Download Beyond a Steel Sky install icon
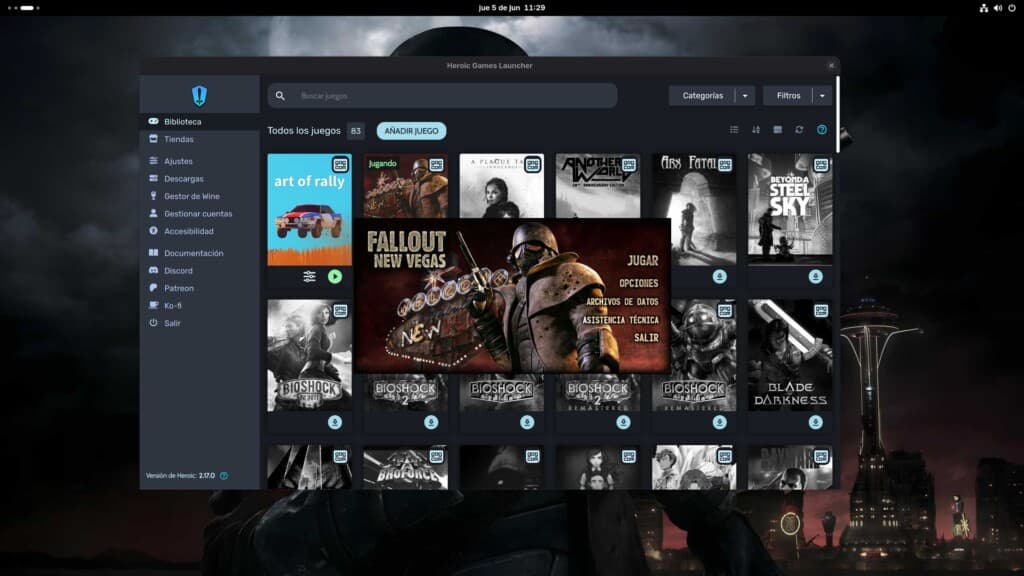The image size is (1024, 576). 816,276
